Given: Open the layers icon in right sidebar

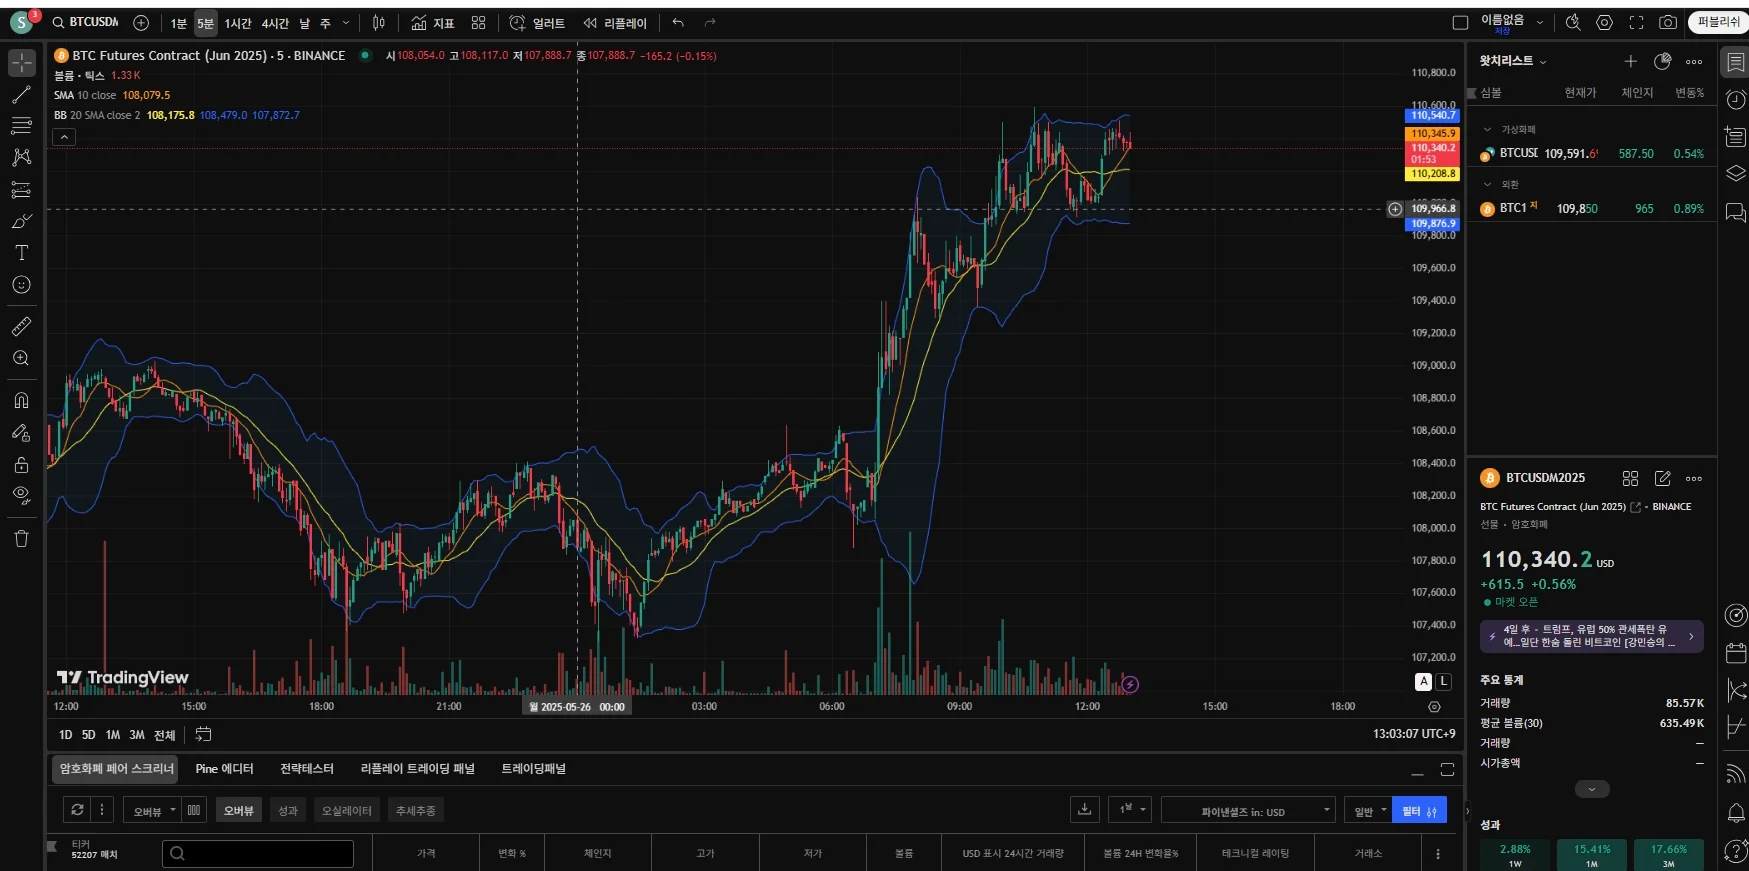Looking at the screenshot, I should [x=1736, y=174].
